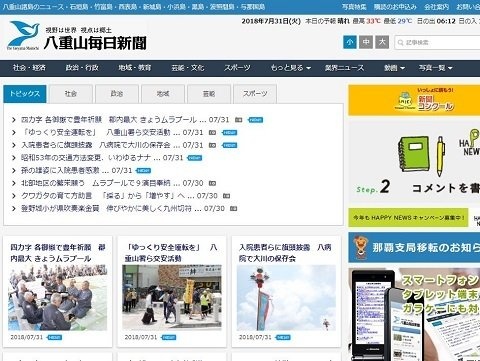
Task: Open the スマートフォン タブレット端末 banner
Action: pyautogui.click(x=414, y=314)
